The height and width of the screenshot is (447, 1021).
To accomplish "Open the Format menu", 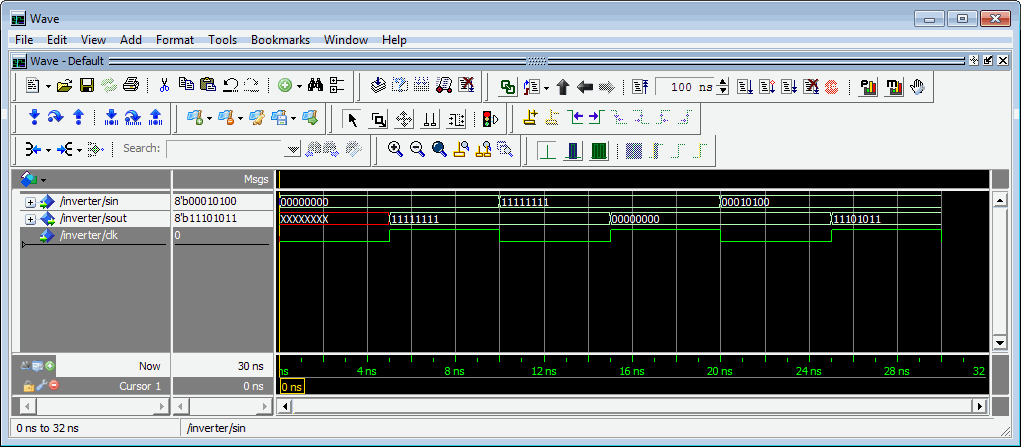I will pos(175,40).
